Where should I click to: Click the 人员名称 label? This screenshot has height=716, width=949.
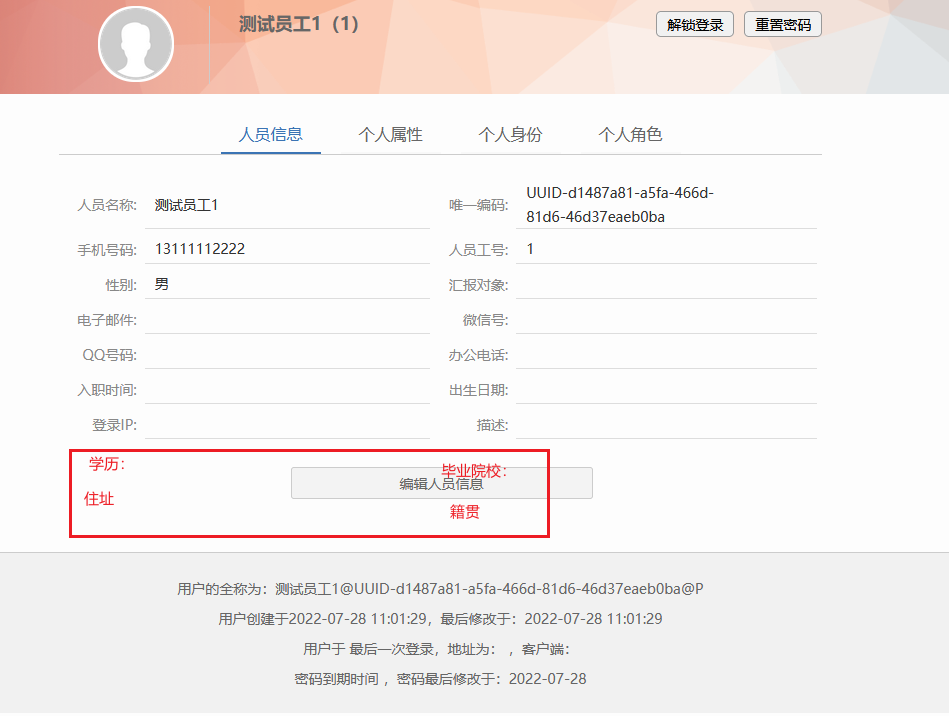107,205
